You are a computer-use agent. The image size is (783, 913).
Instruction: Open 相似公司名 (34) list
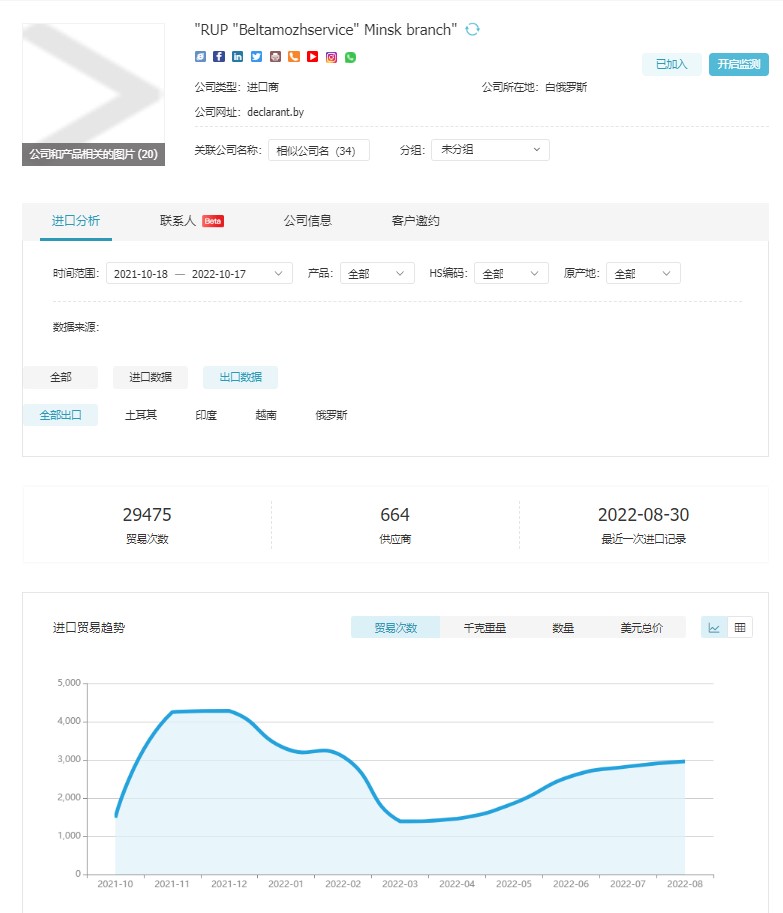point(318,151)
